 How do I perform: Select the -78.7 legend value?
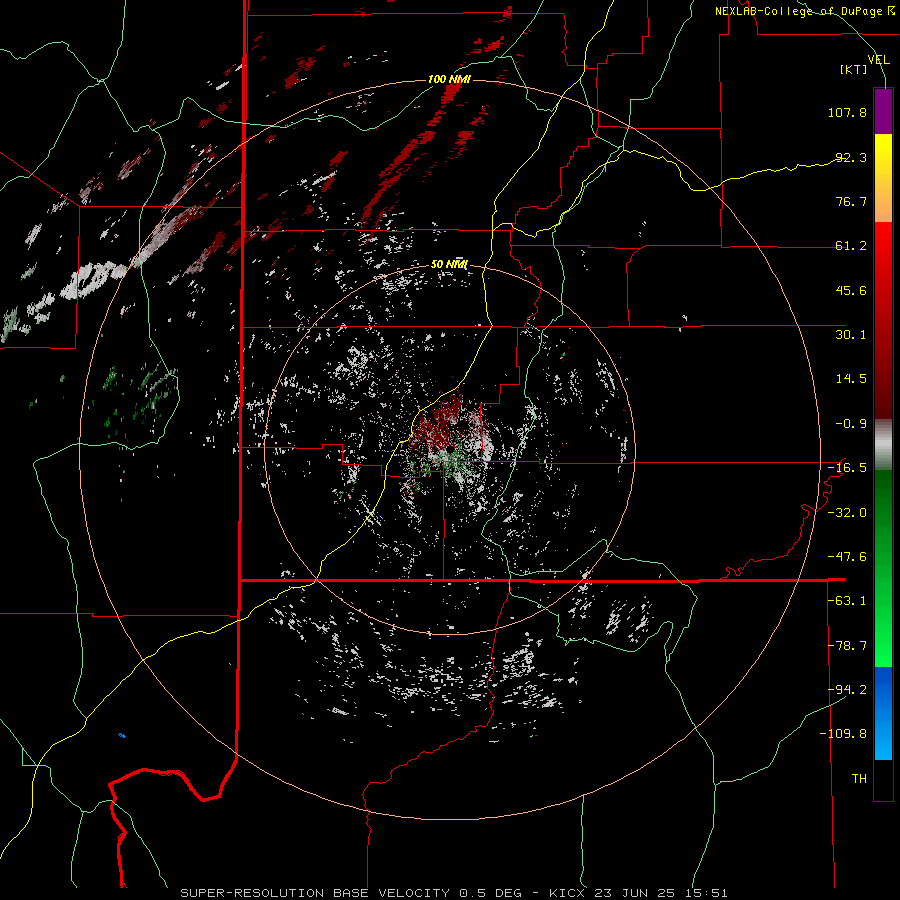847,646
